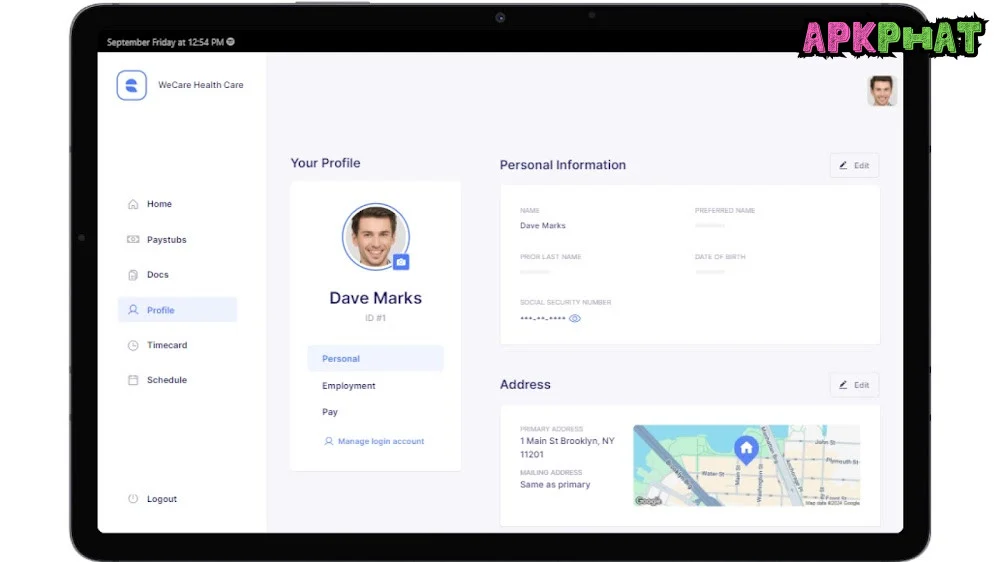The width and height of the screenshot is (1000, 562).
Task: Open the Docs section icon
Action: [133, 275]
